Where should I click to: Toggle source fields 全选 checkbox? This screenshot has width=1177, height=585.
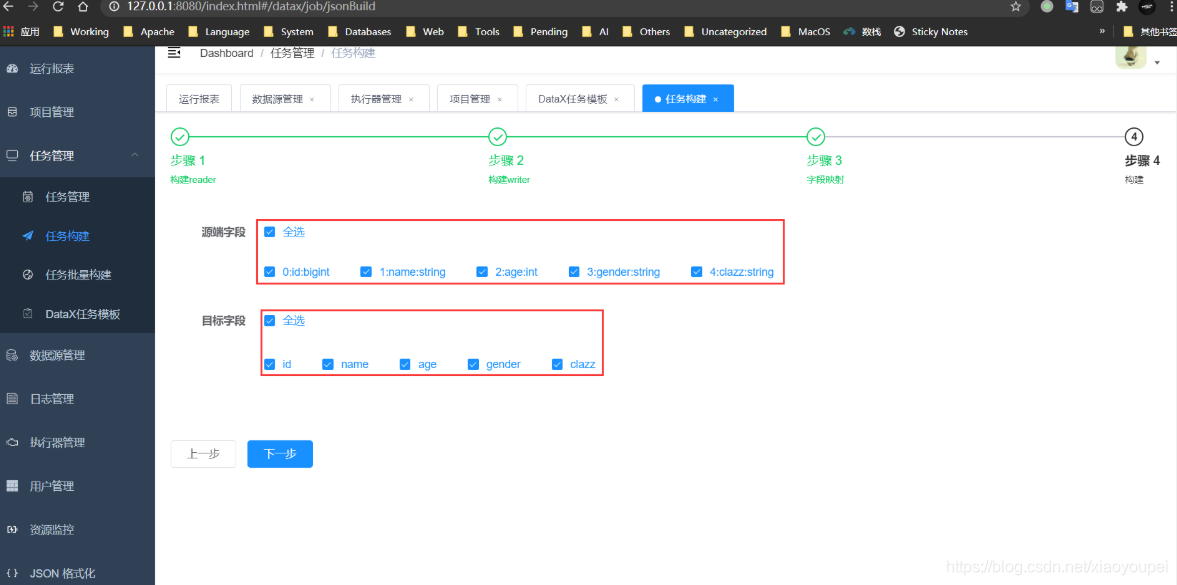click(x=269, y=232)
